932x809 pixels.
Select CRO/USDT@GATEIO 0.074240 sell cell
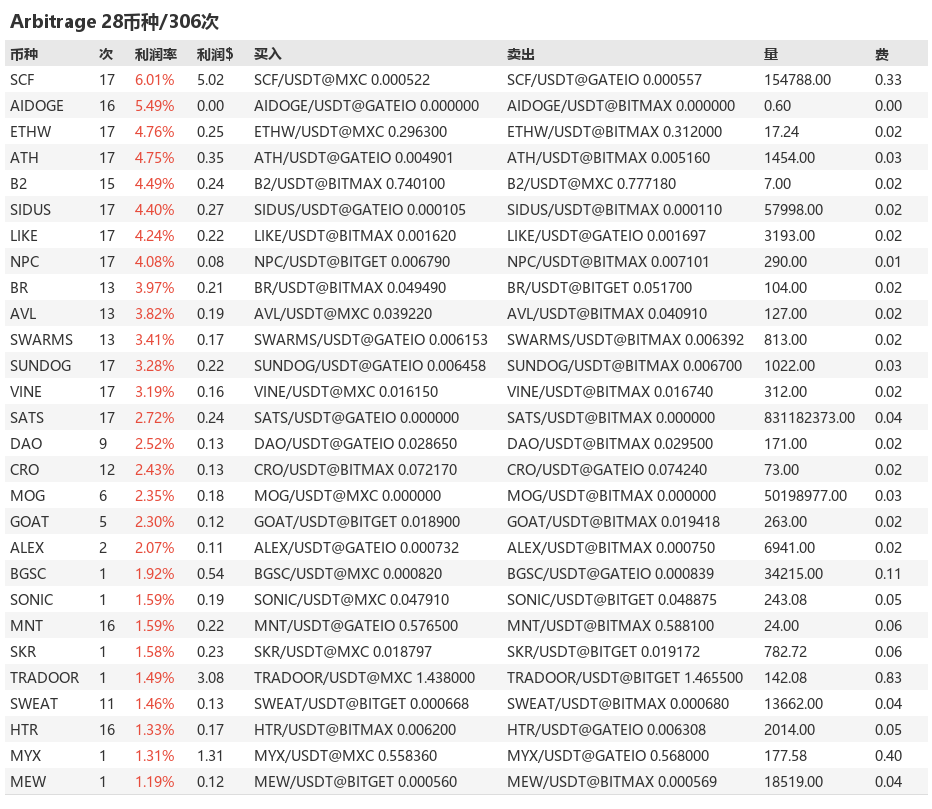607,470
